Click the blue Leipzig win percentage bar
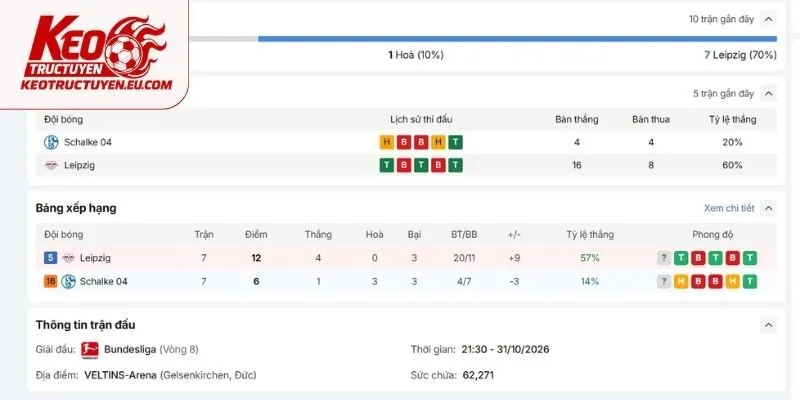 tap(517, 39)
